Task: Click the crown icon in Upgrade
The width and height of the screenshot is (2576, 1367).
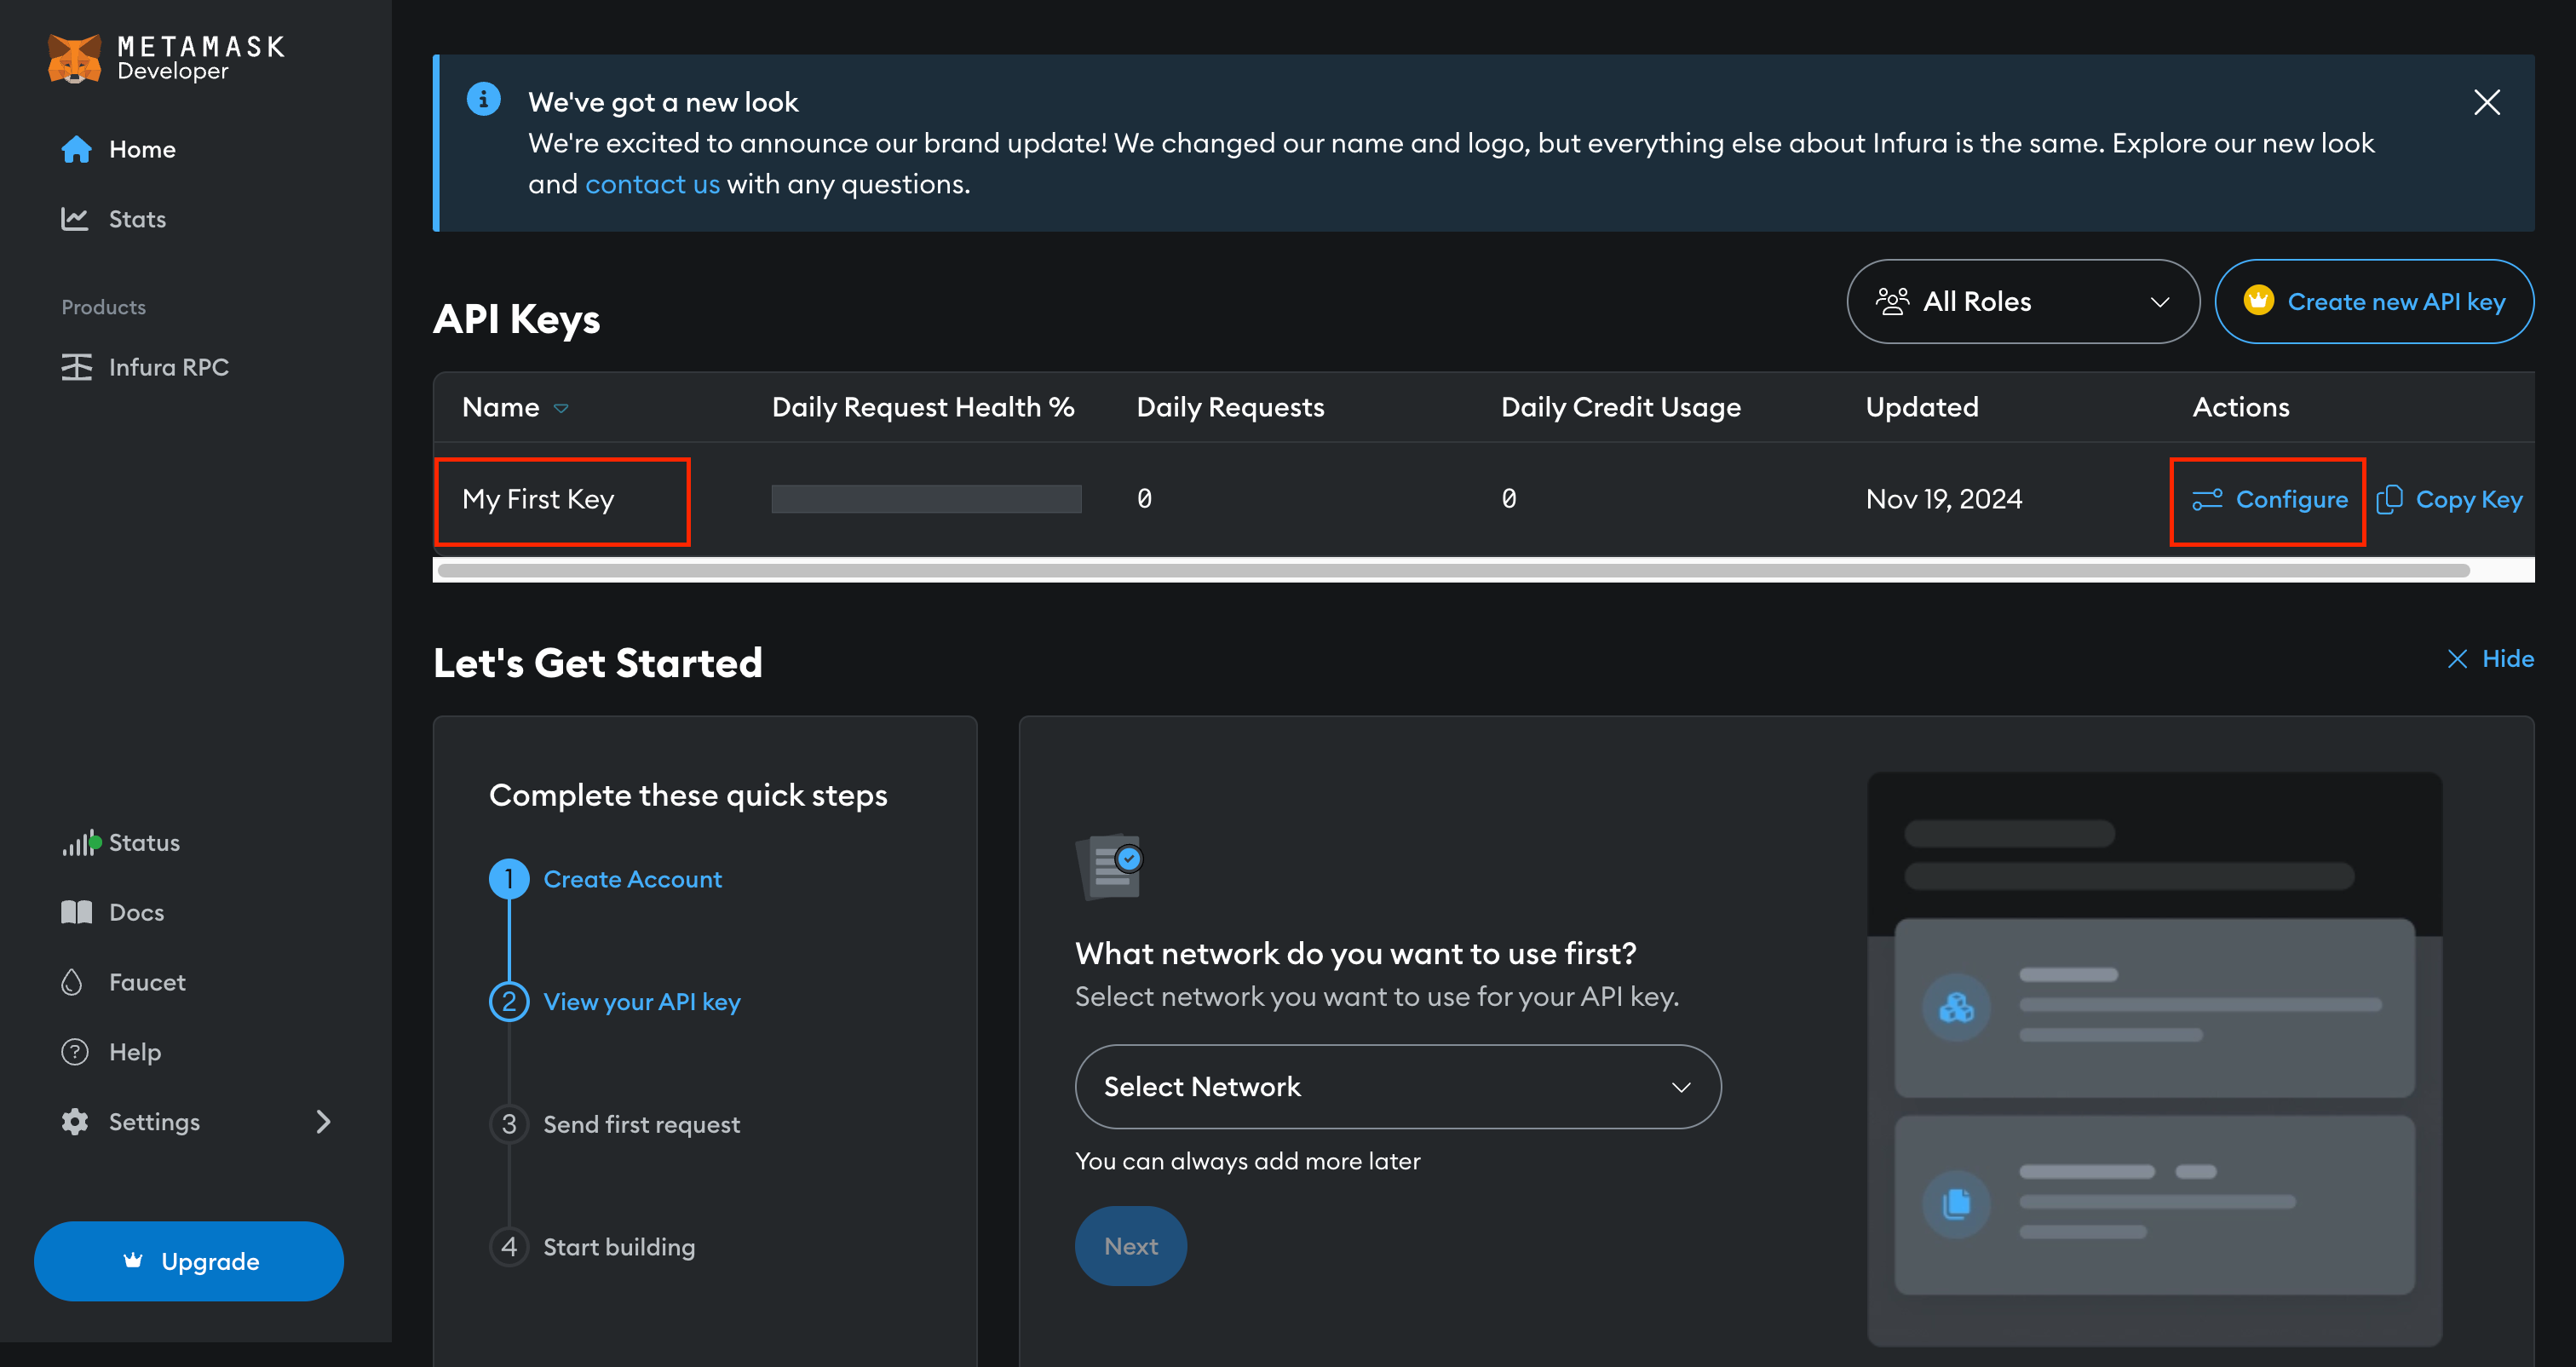Action: click(133, 1260)
